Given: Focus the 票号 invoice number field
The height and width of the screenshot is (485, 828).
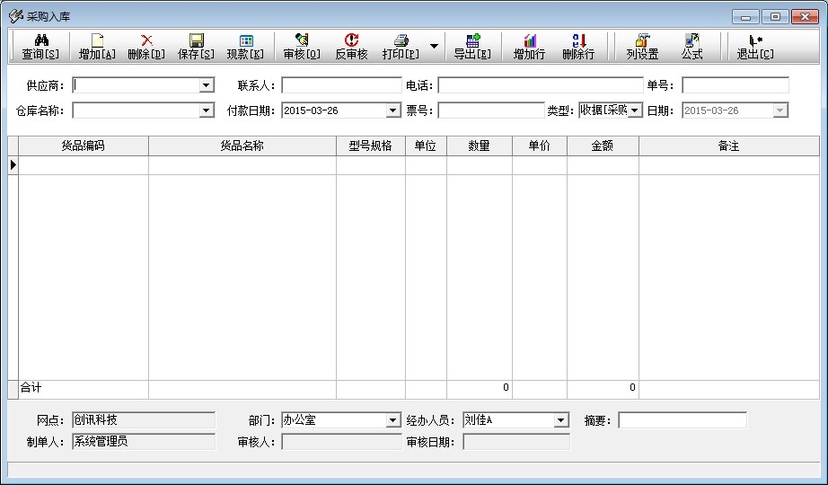Looking at the screenshot, I should pyautogui.click(x=491, y=110).
